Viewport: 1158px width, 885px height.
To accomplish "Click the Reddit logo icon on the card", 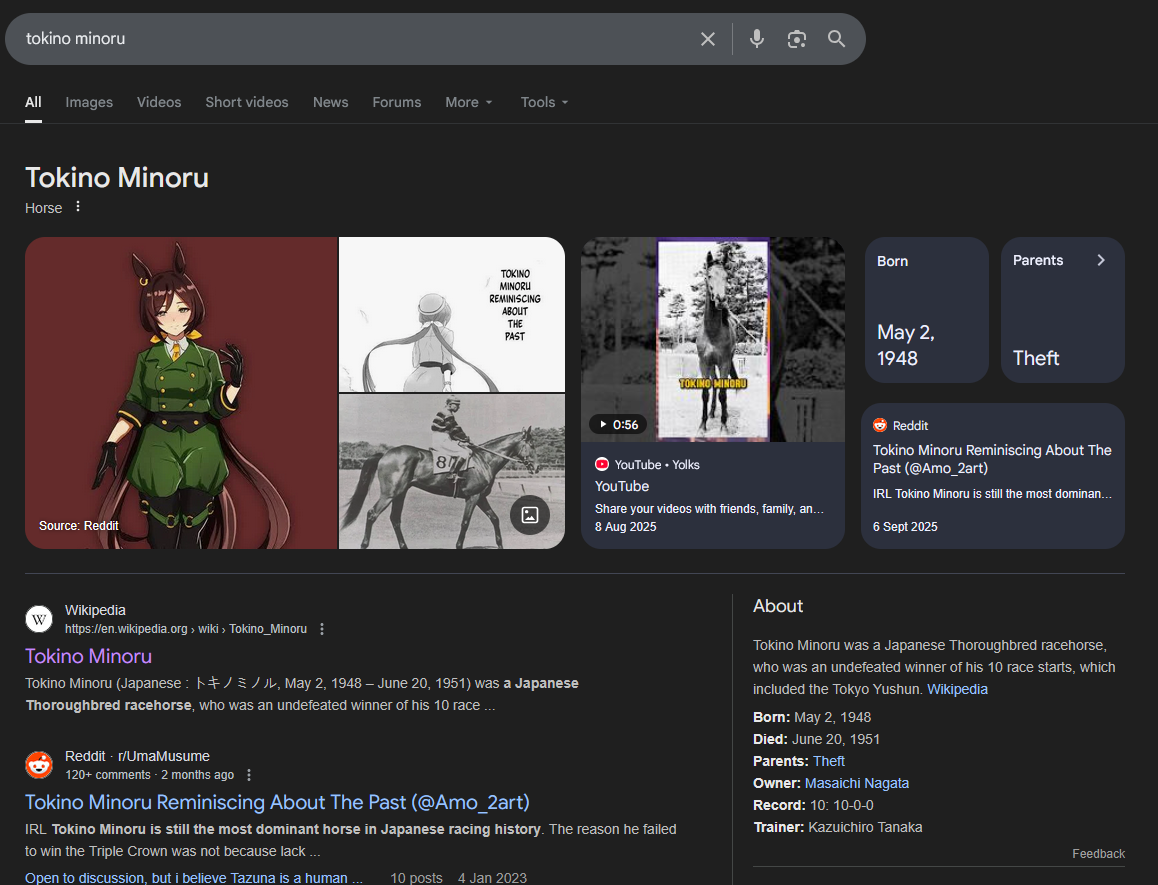I will click(880, 426).
